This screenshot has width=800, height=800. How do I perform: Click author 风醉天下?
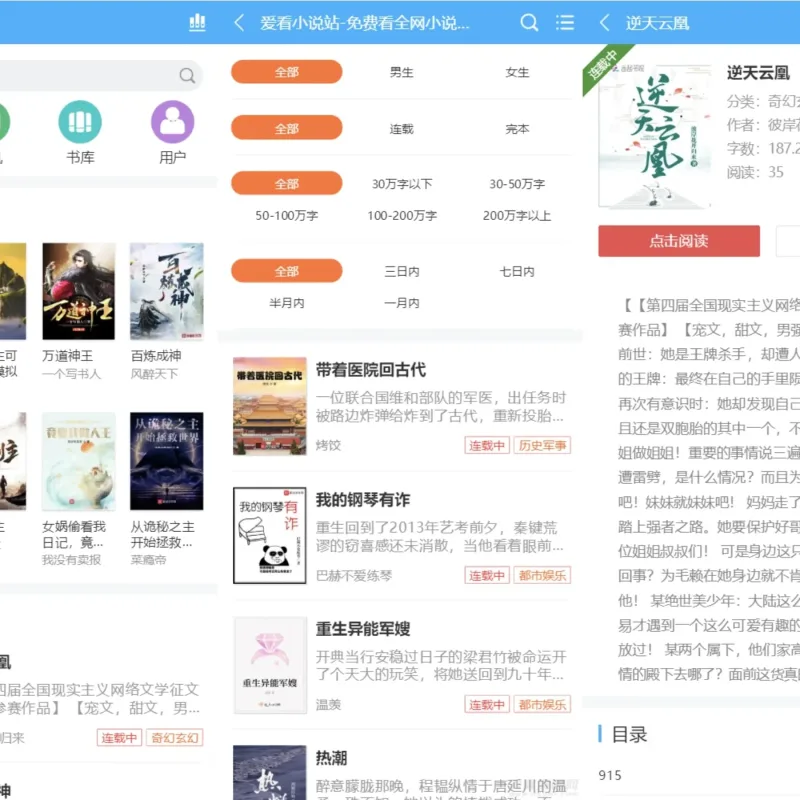click(154, 374)
